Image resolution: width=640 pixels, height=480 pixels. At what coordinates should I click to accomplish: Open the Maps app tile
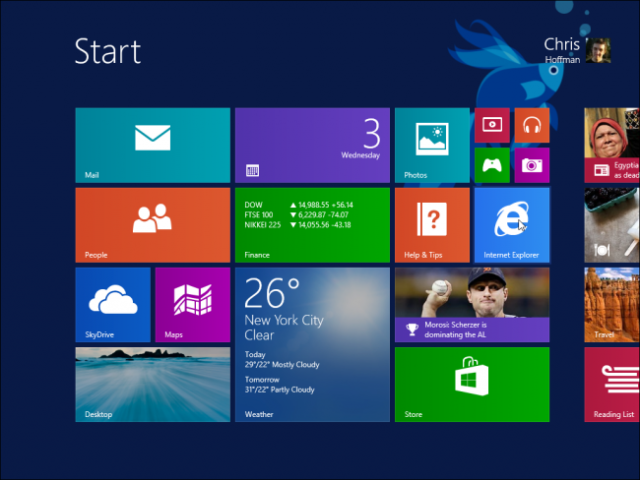192,305
